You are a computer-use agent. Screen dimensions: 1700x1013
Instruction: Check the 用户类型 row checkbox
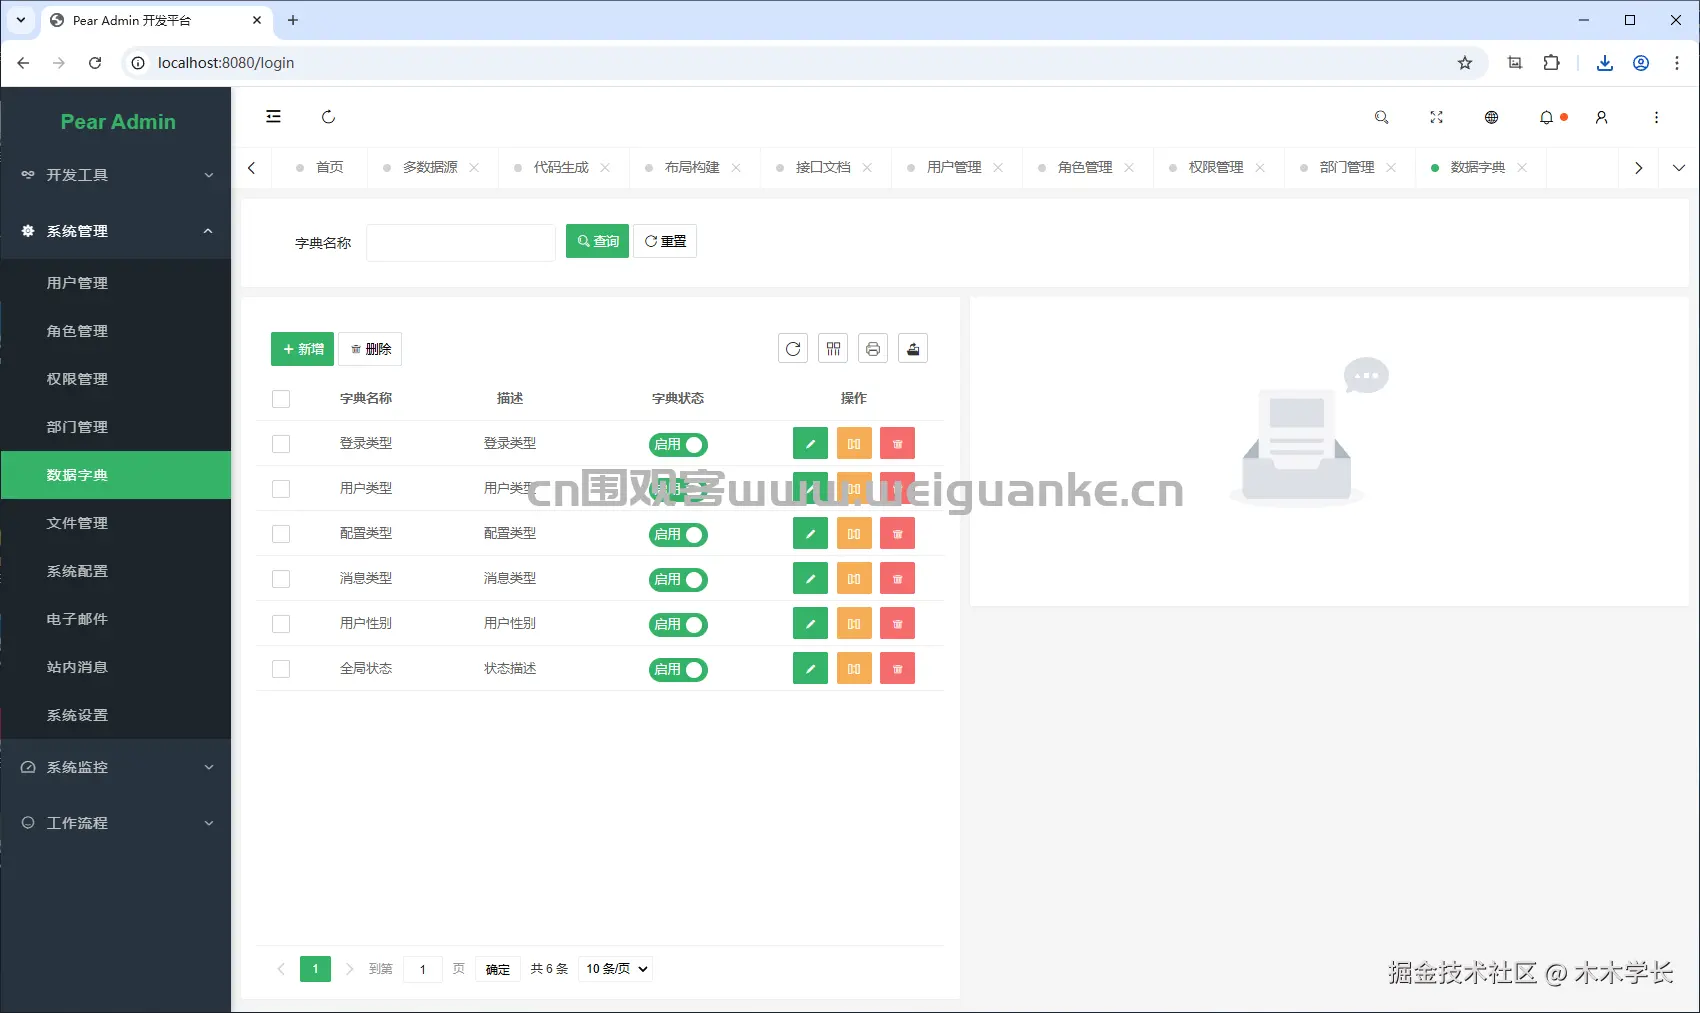tap(281, 489)
